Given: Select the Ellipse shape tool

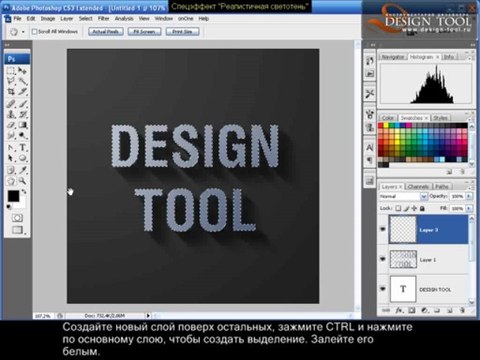Looking at the screenshot, I should [22, 158].
